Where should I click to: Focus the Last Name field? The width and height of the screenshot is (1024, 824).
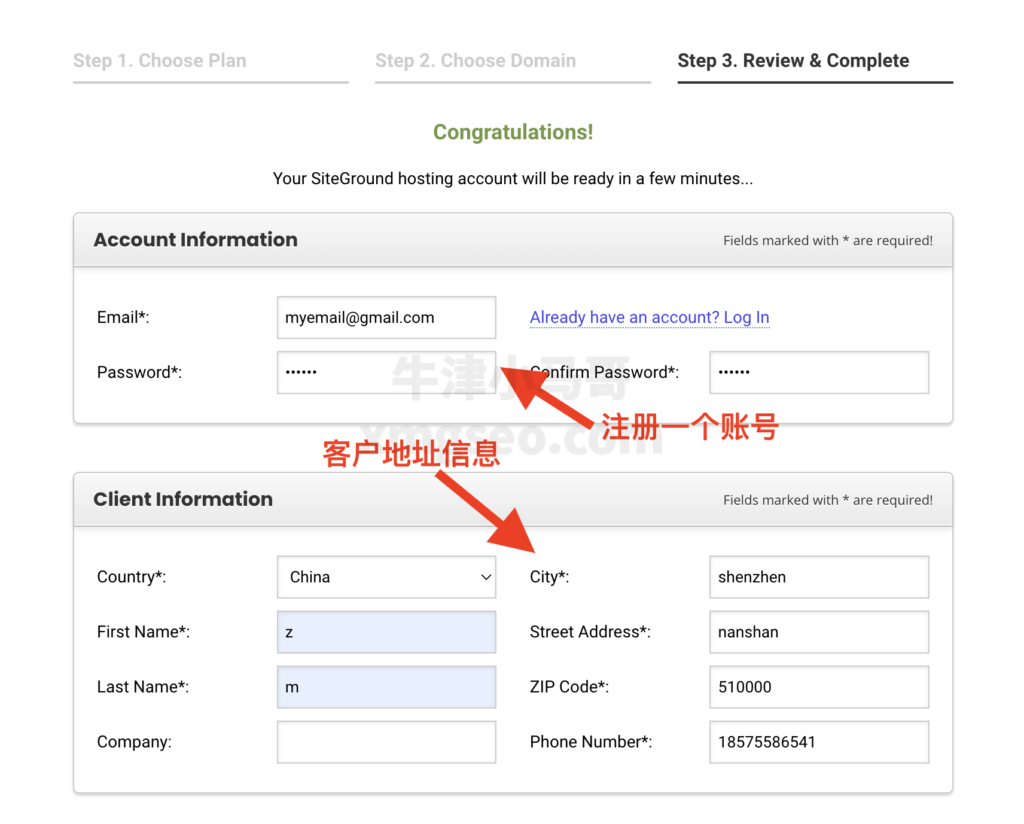(386, 687)
